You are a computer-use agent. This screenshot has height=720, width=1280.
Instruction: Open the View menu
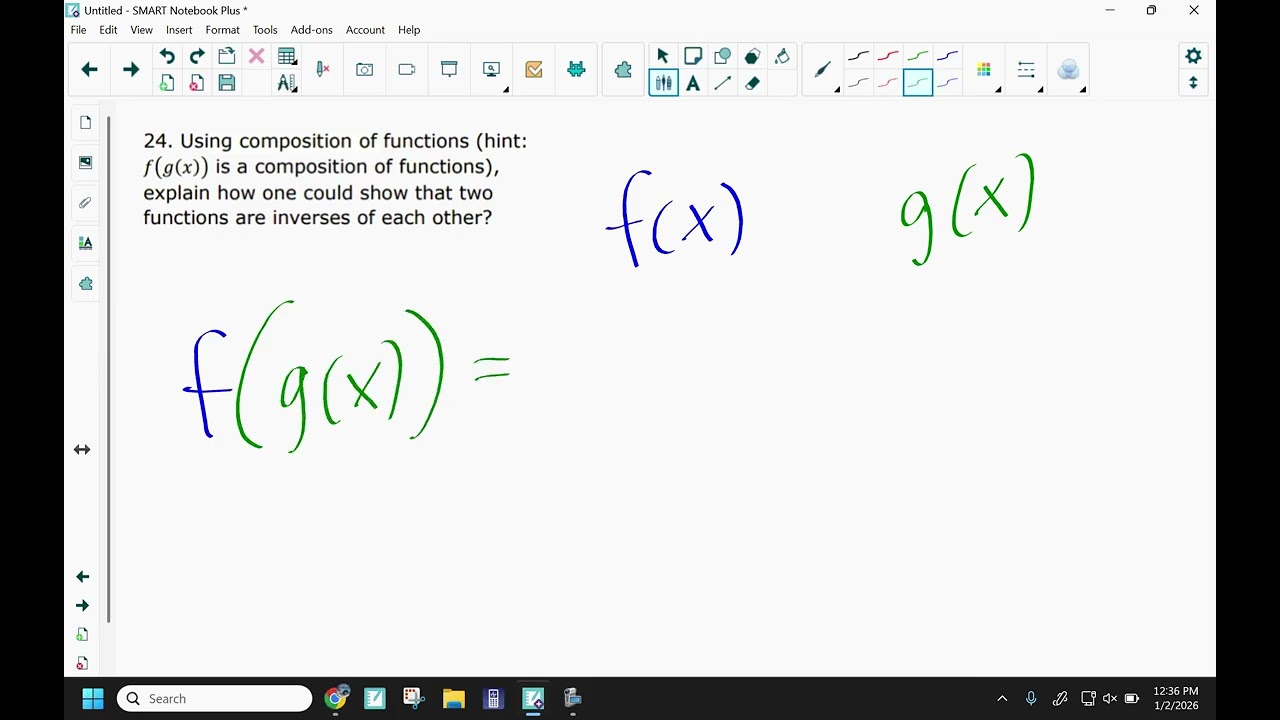141,30
